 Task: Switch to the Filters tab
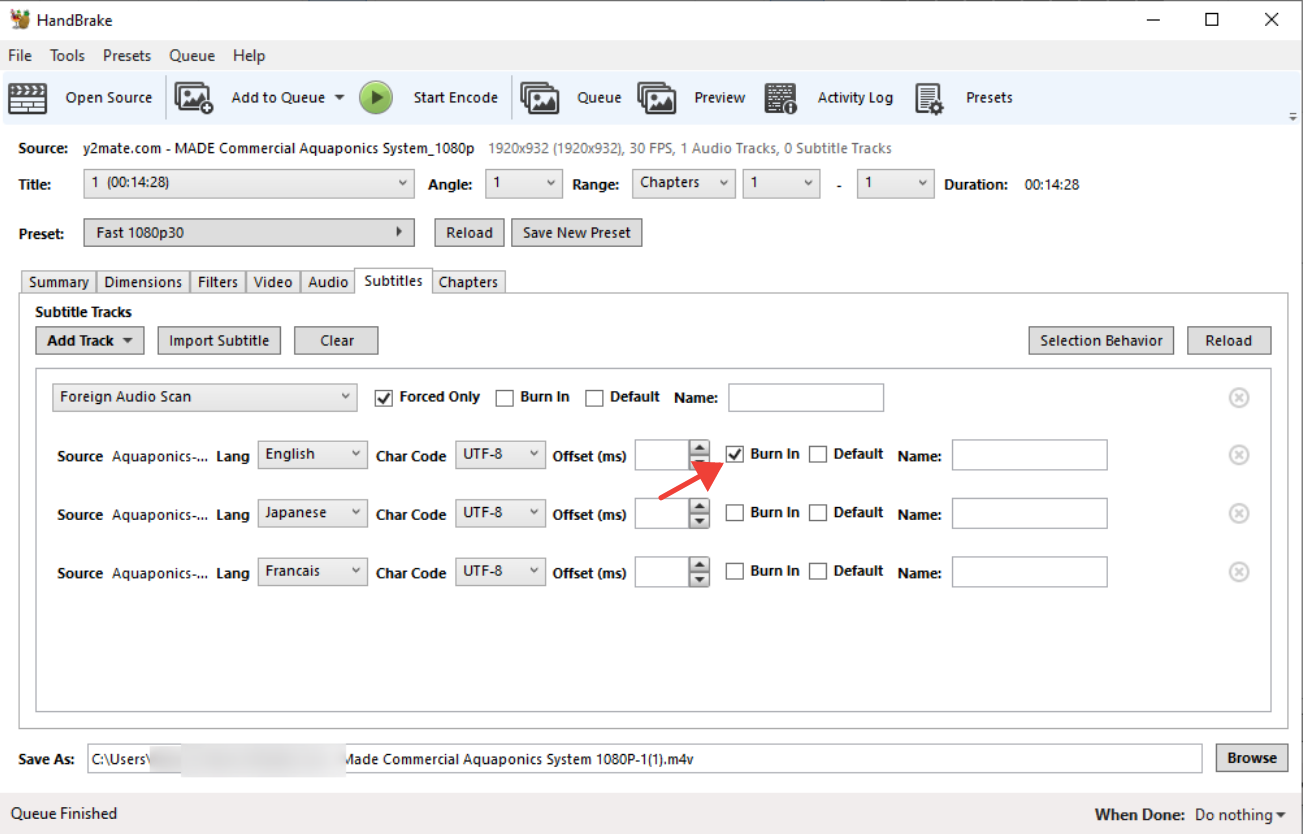point(218,283)
